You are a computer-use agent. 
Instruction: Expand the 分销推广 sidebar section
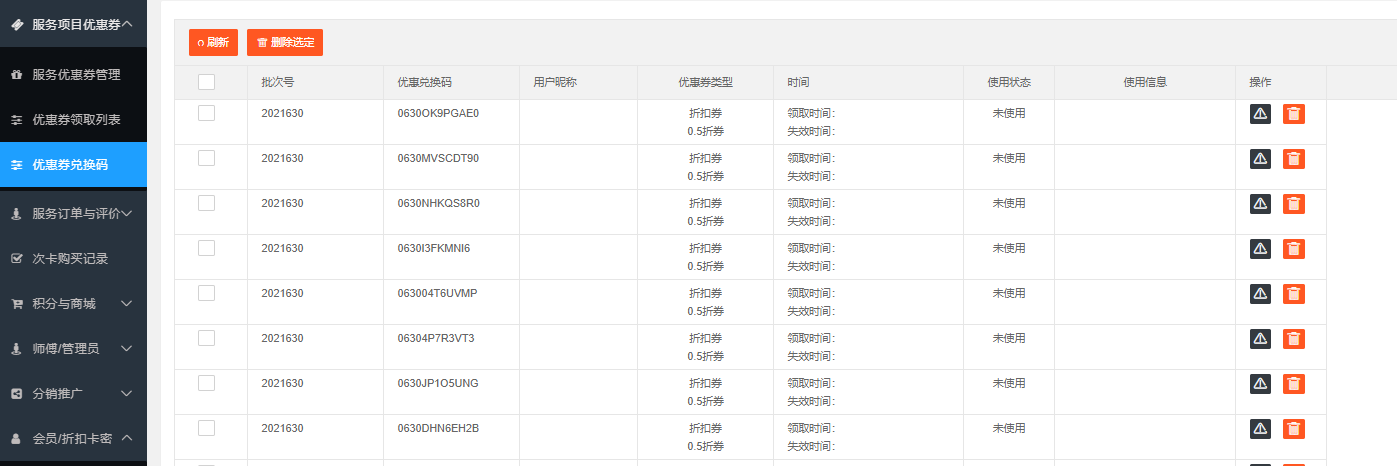click(73, 394)
